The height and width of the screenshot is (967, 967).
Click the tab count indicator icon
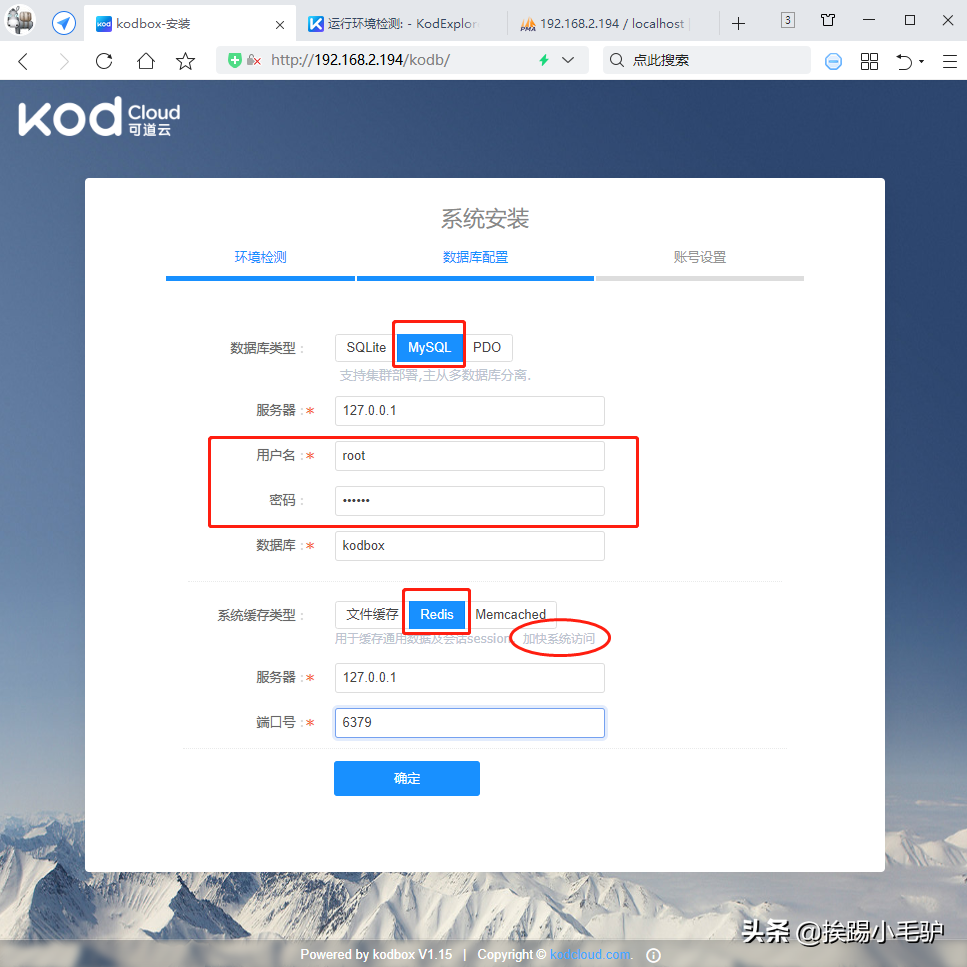point(788,20)
